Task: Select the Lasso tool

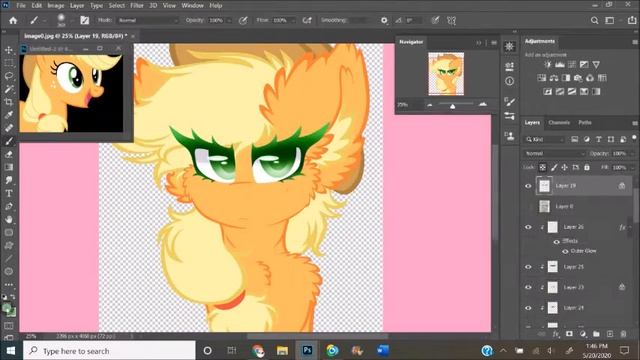Action: [x=9, y=76]
